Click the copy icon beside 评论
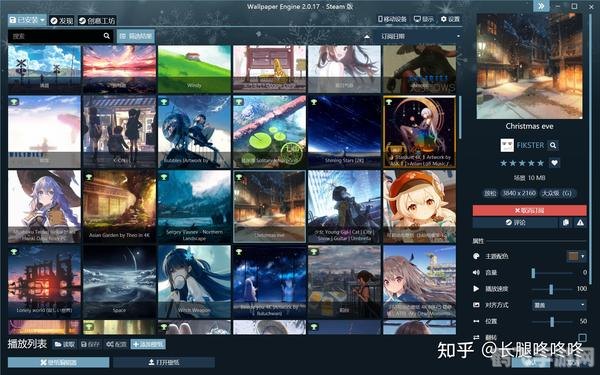 (x=566, y=222)
